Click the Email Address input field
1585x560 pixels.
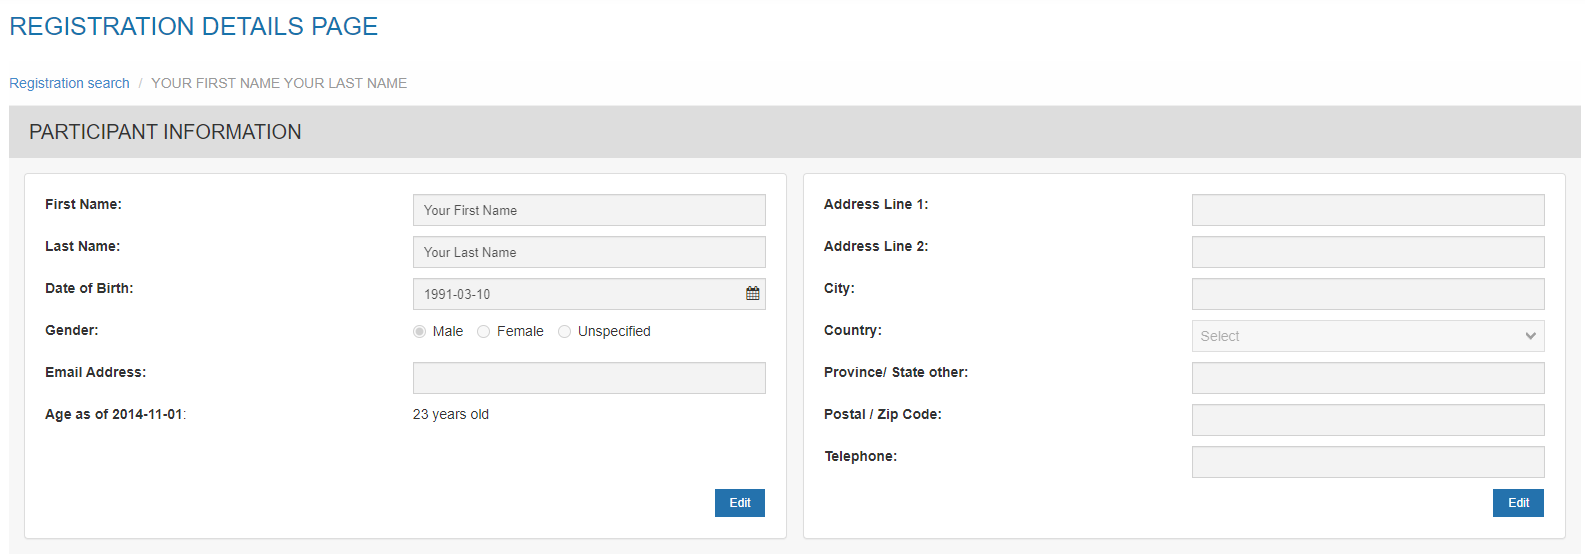pyautogui.click(x=588, y=378)
